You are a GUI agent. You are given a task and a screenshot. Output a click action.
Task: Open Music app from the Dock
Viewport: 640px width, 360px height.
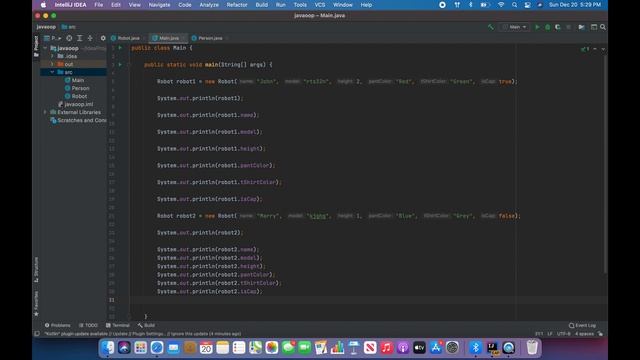tap(386, 347)
